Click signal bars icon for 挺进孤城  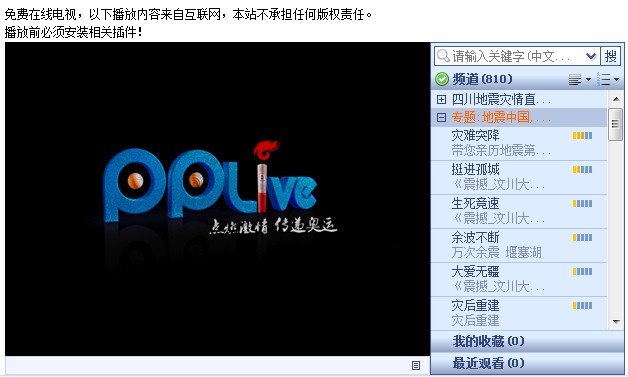pyautogui.click(x=582, y=170)
